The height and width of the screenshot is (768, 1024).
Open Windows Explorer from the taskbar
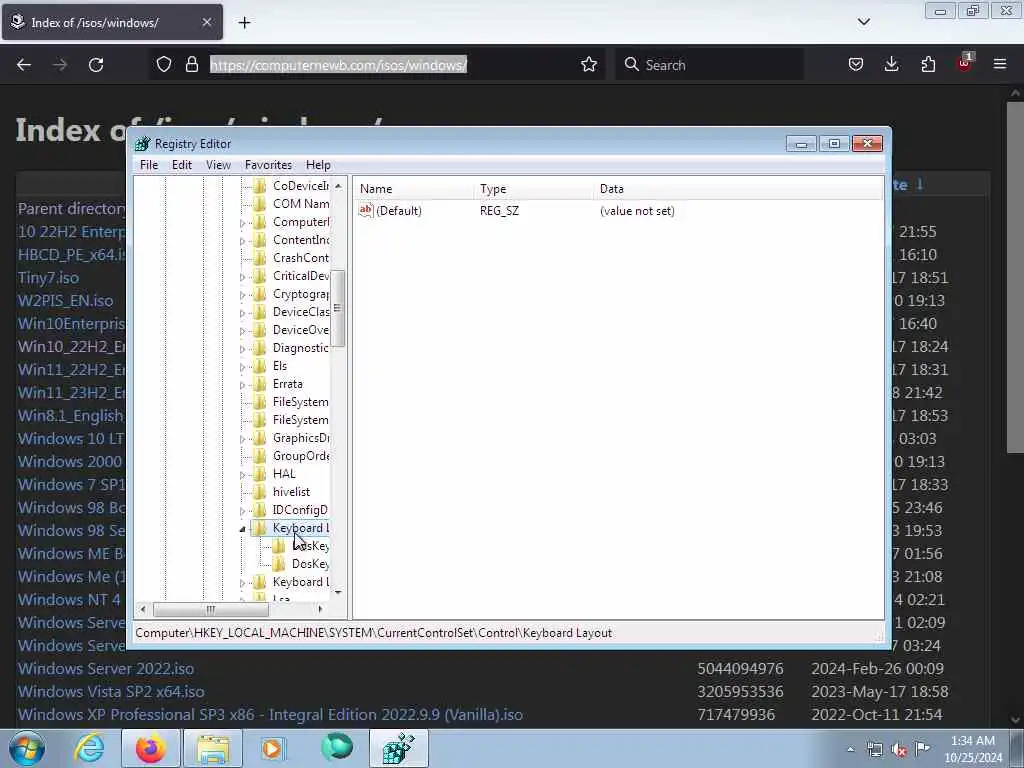tap(213, 748)
